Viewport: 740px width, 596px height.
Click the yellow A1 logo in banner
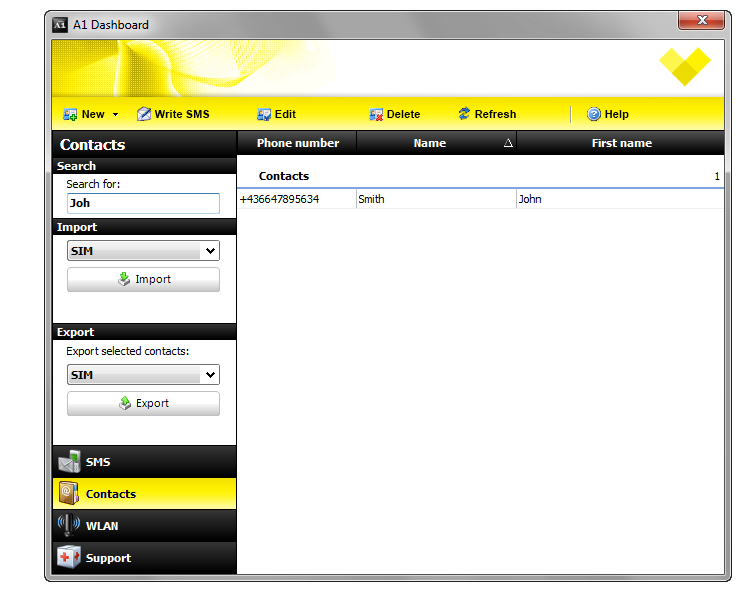685,66
